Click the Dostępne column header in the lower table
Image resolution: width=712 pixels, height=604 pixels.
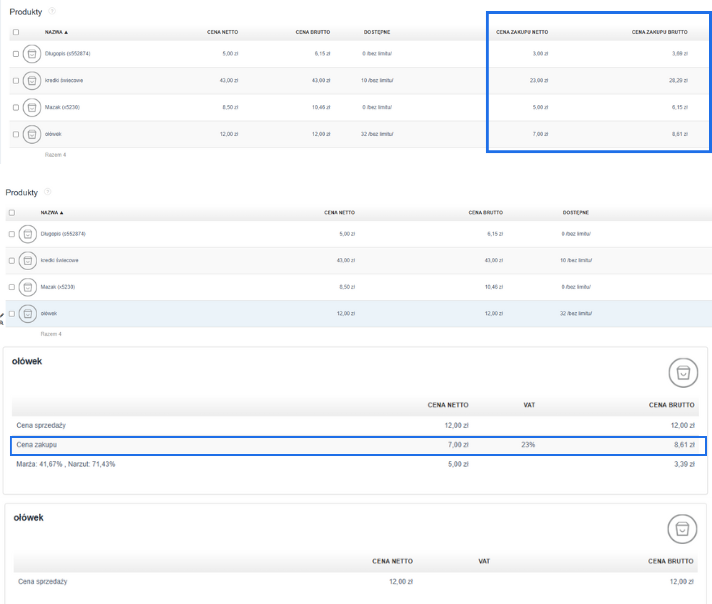point(575,213)
